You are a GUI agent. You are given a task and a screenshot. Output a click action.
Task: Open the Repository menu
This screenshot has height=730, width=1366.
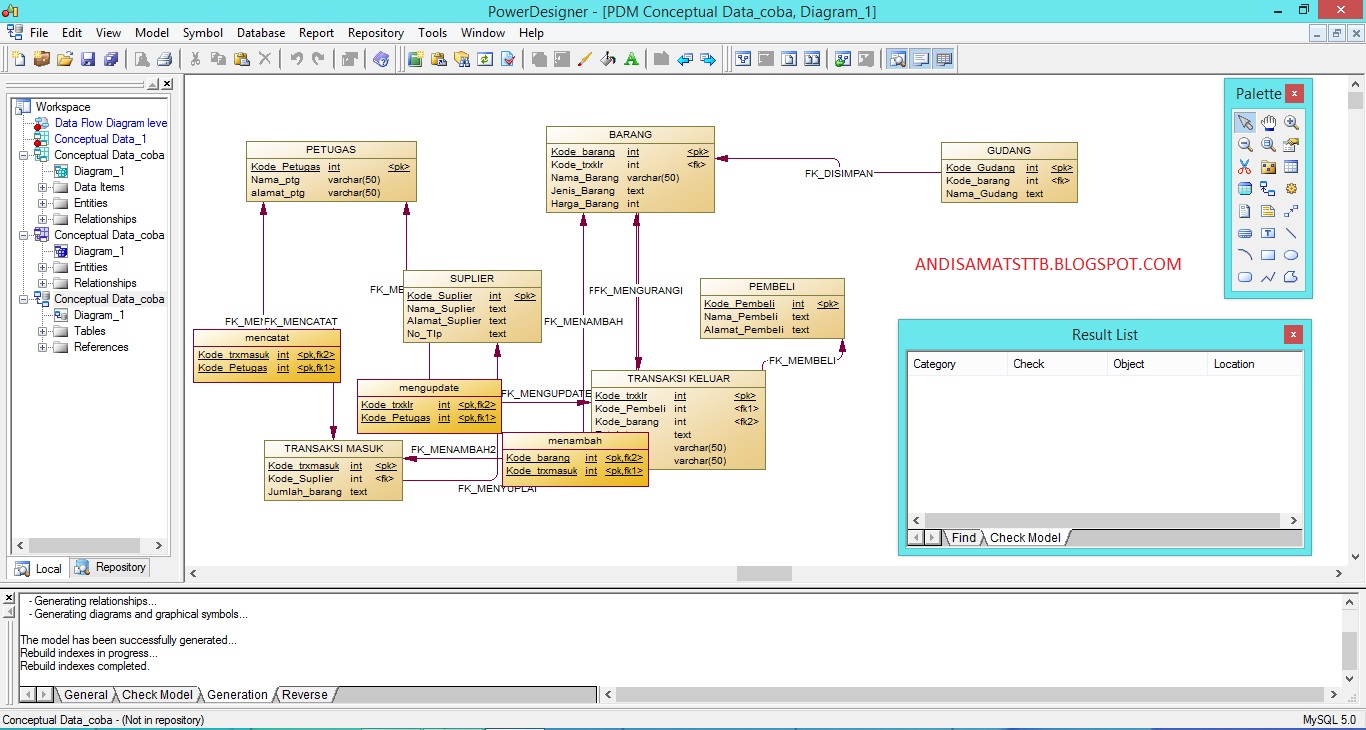click(376, 33)
